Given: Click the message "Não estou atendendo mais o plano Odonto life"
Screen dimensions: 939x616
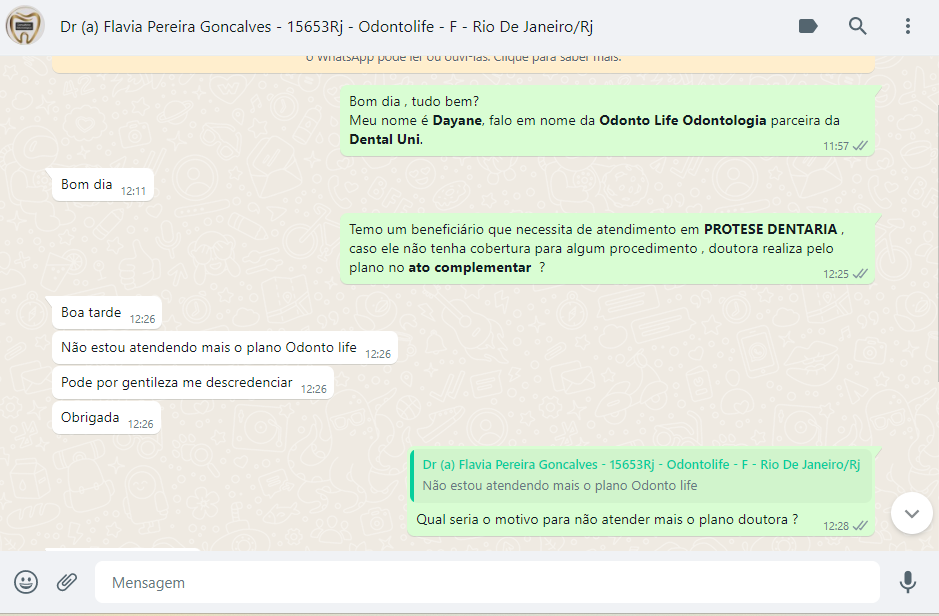Looking at the screenshot, I should click(225, 347).
